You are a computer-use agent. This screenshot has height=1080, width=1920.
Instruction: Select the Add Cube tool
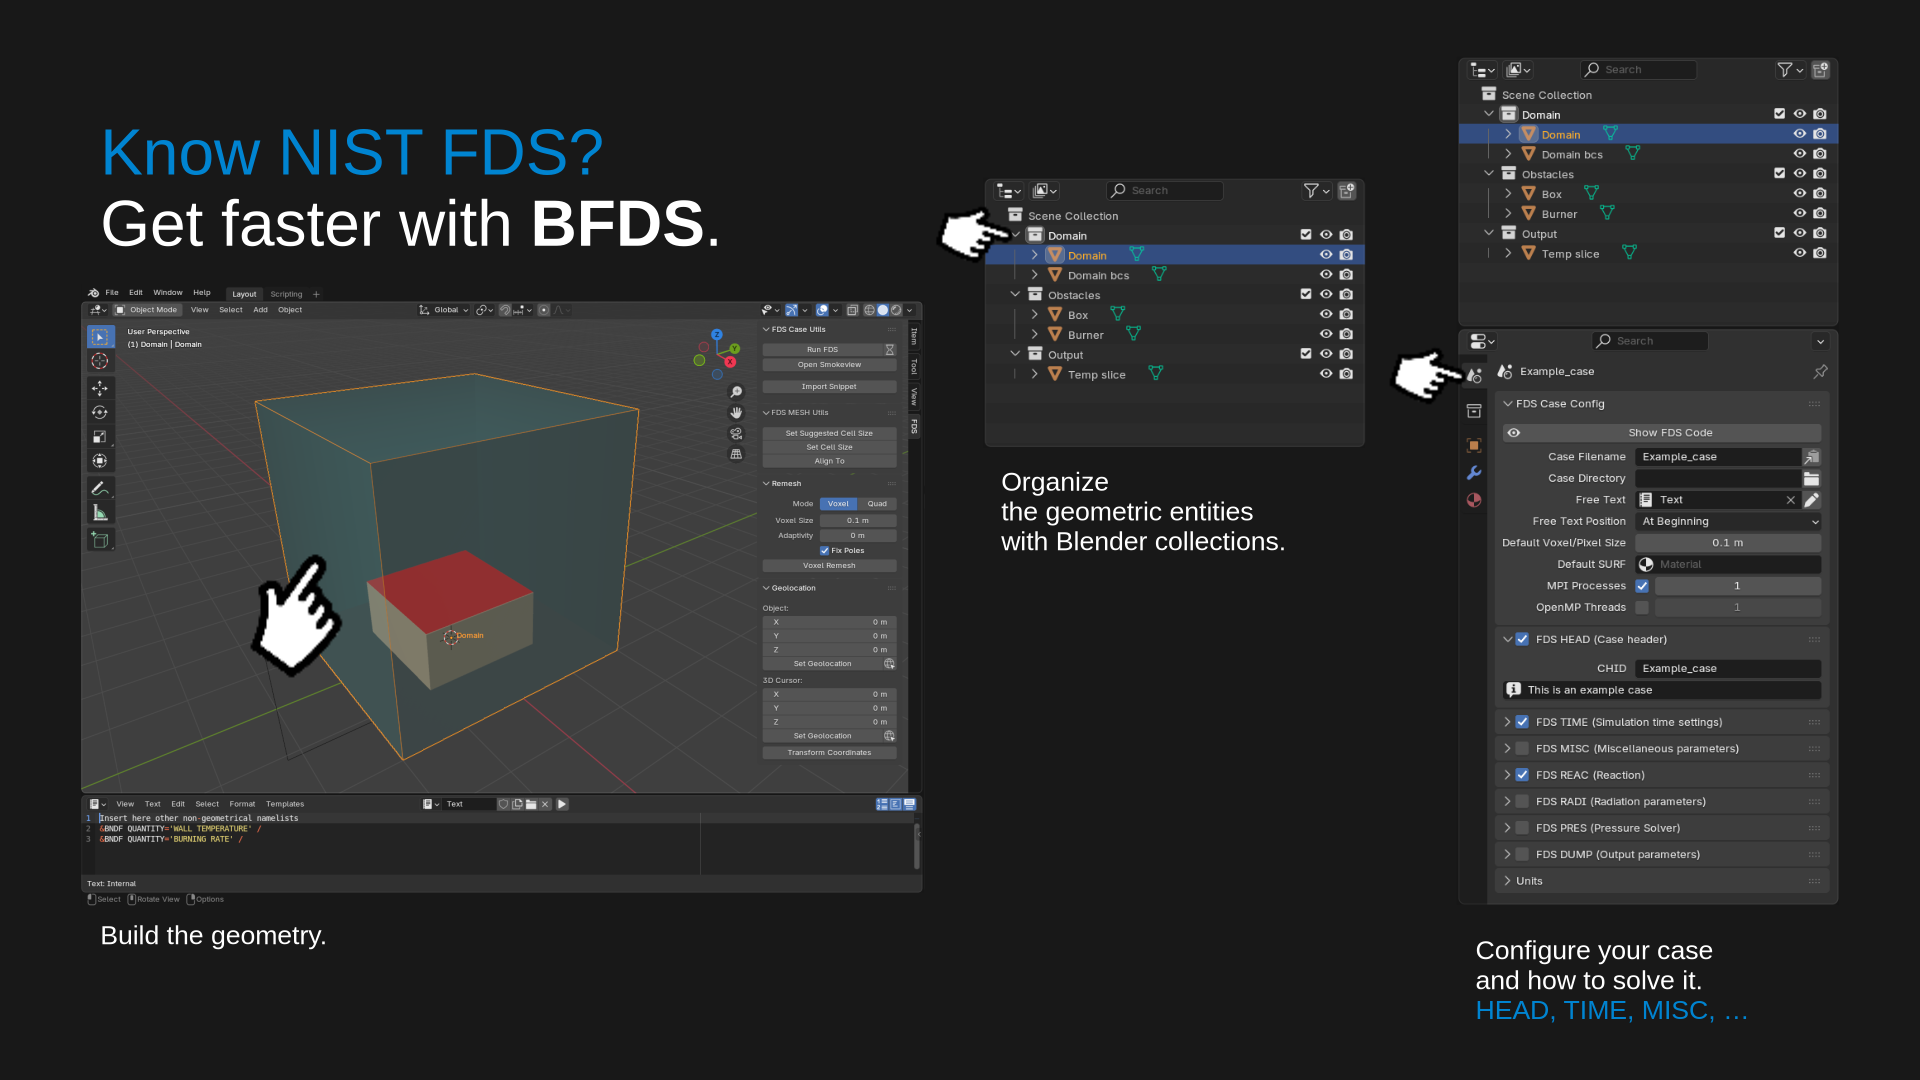coord(100,540)
